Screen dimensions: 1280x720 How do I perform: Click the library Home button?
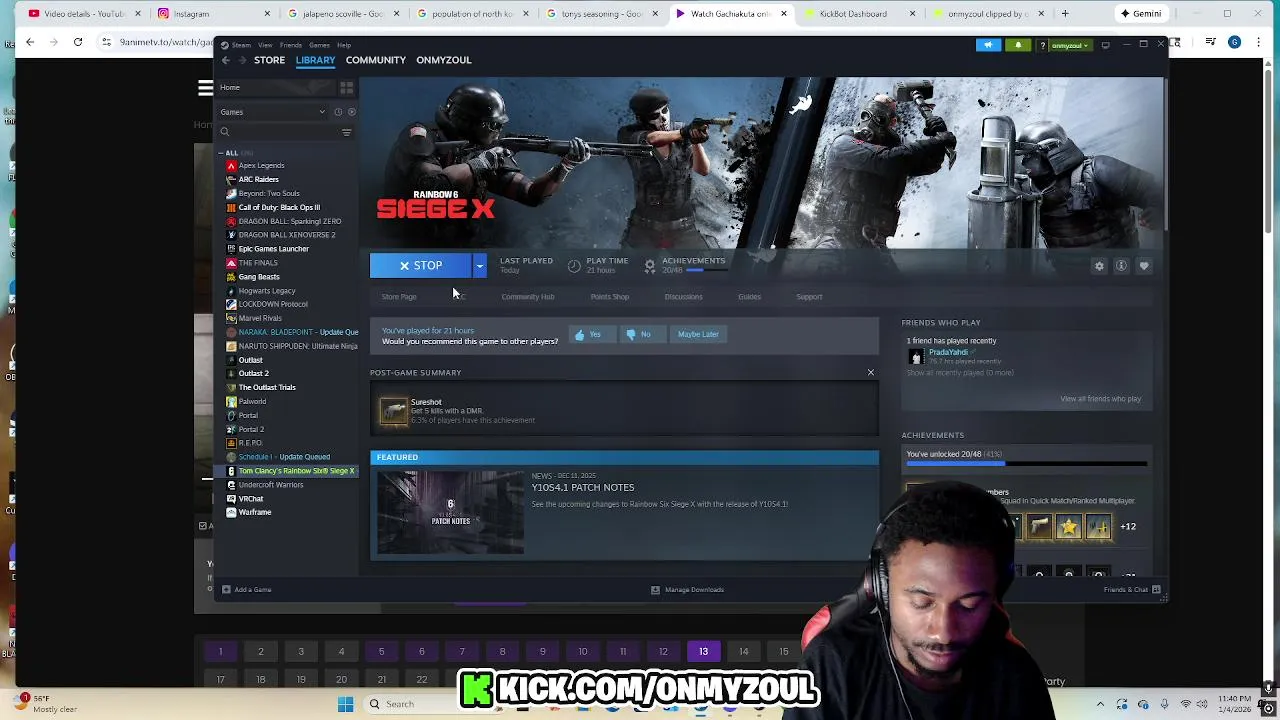[276, 88]
